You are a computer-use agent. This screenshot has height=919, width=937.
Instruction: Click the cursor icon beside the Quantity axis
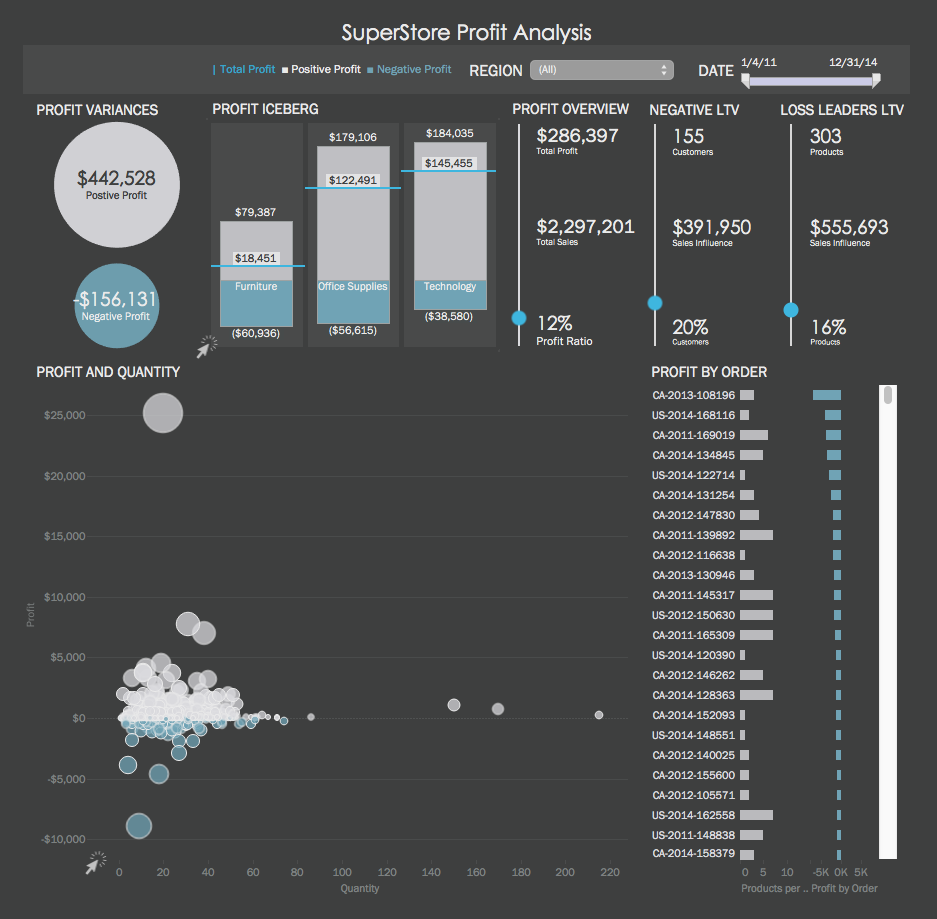[x=96, y=863]
